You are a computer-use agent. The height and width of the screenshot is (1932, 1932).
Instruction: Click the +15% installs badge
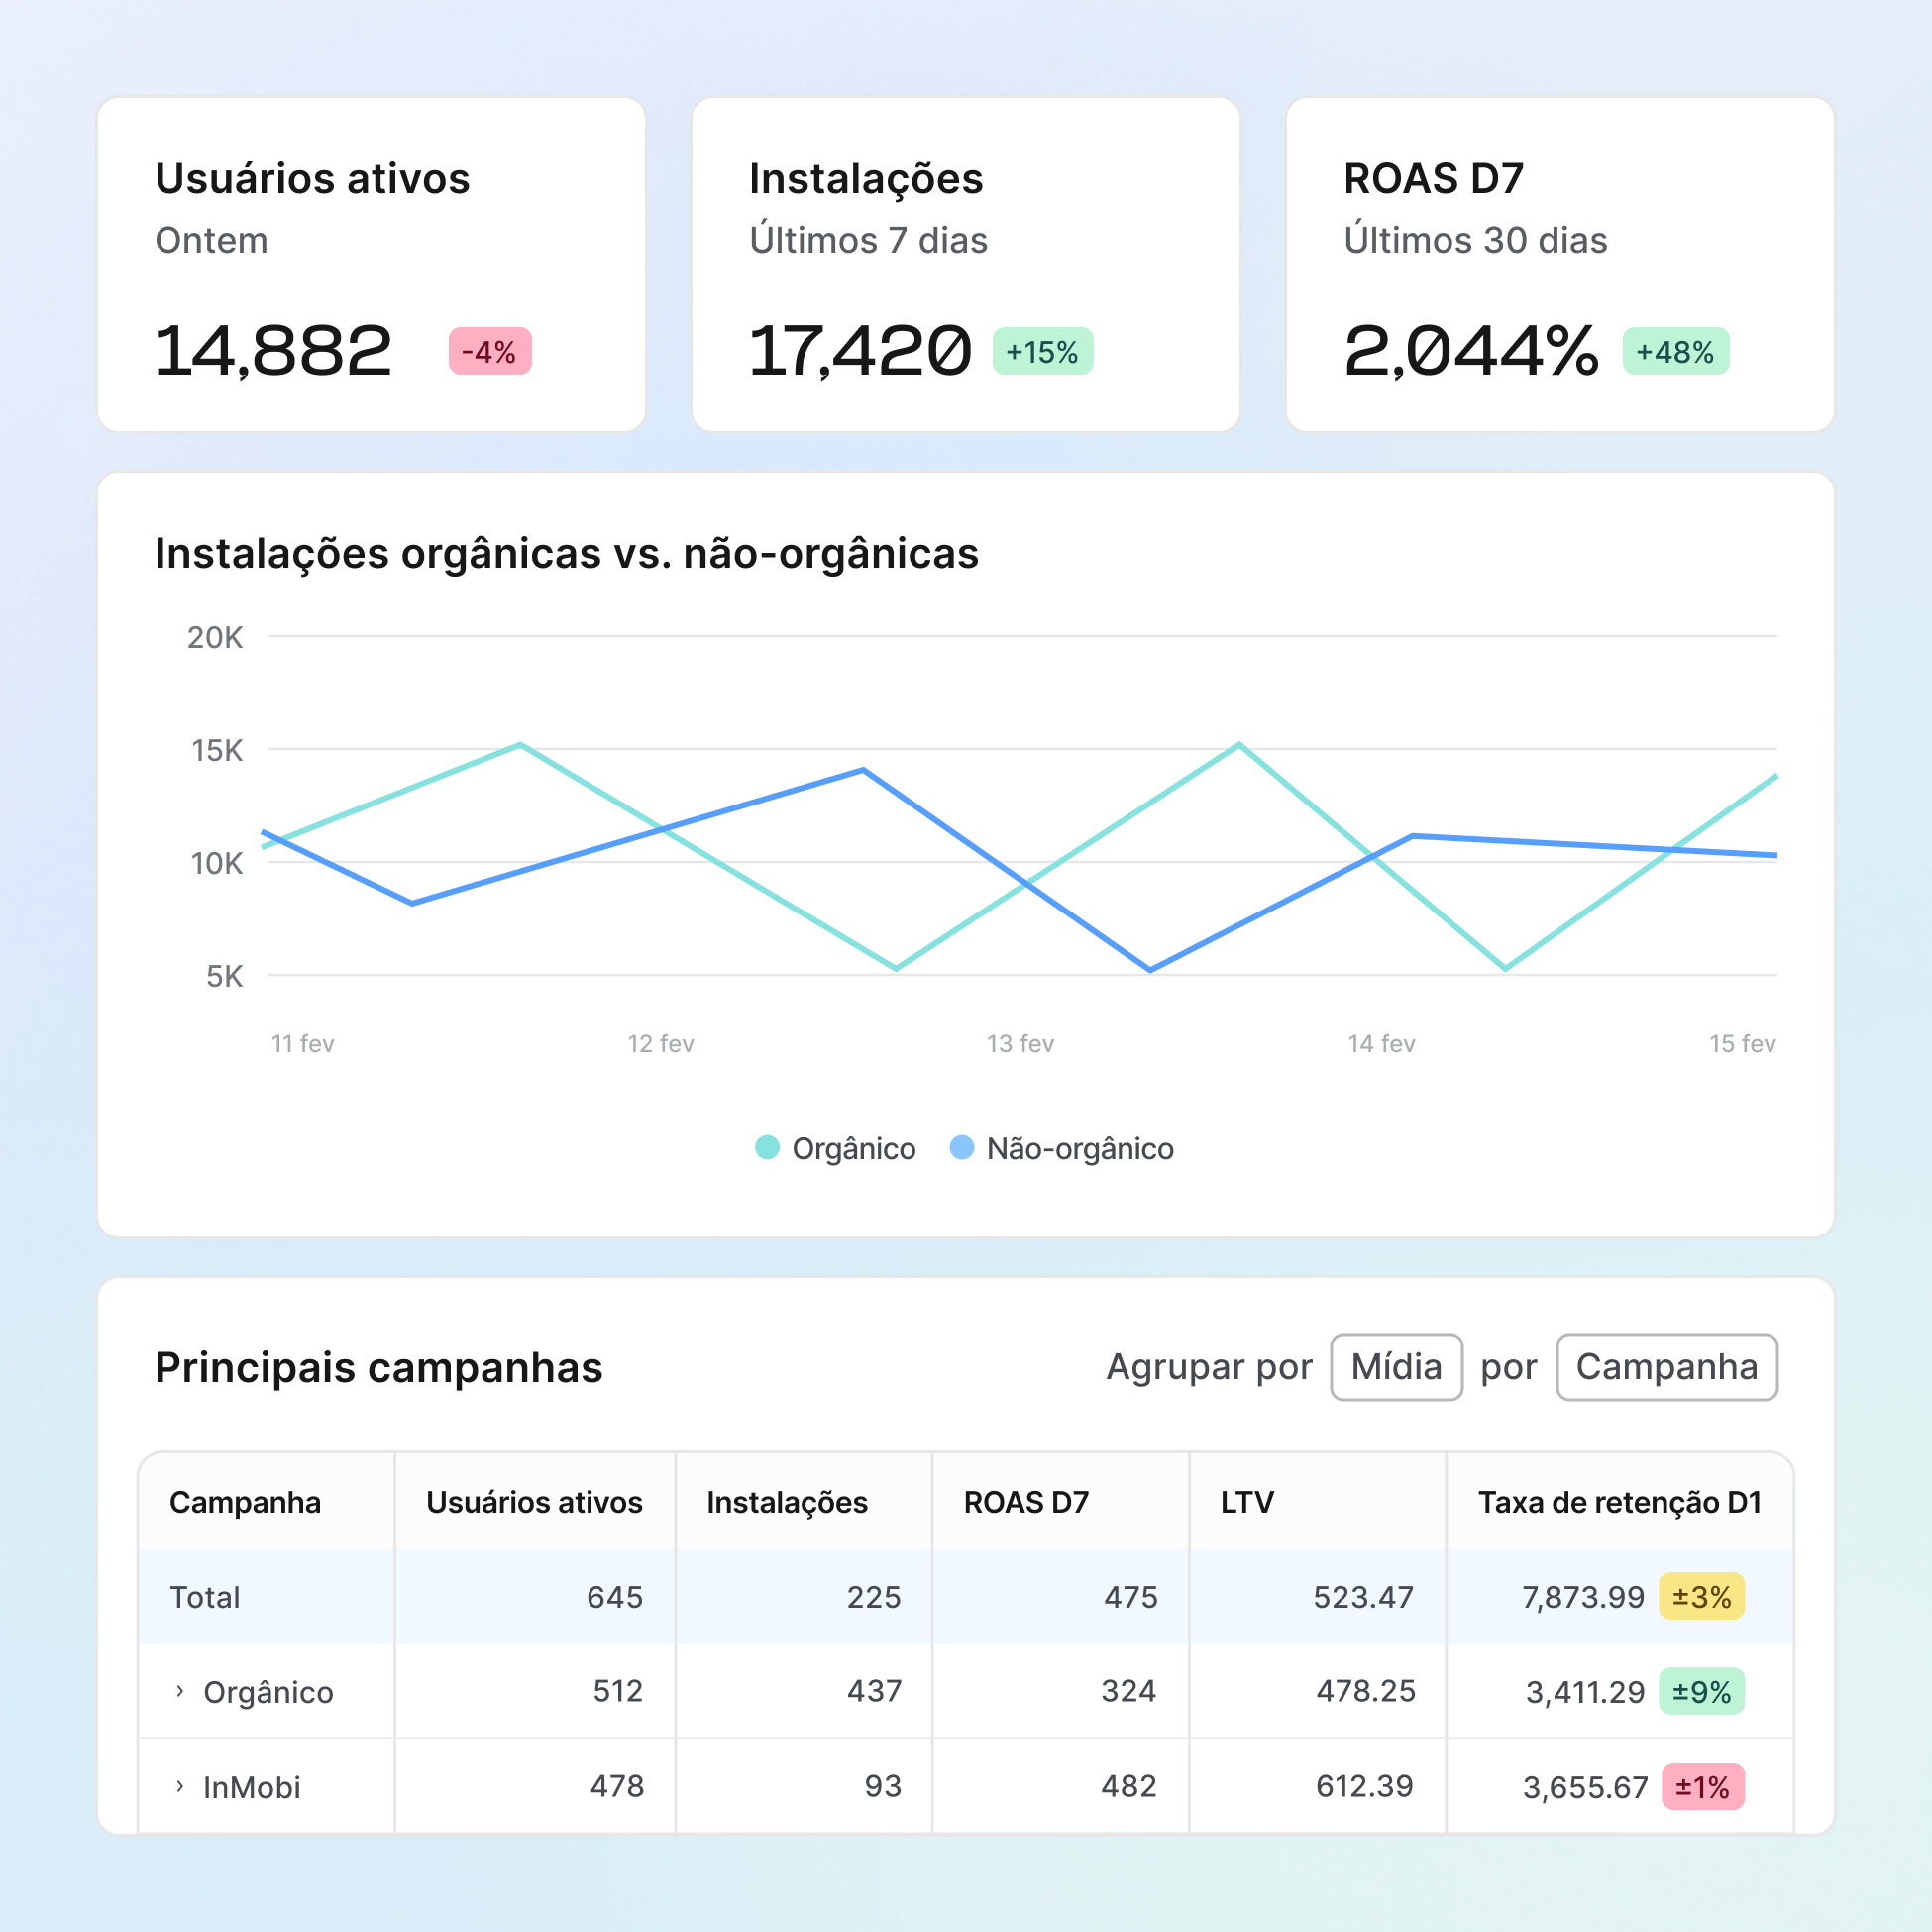1042,352
